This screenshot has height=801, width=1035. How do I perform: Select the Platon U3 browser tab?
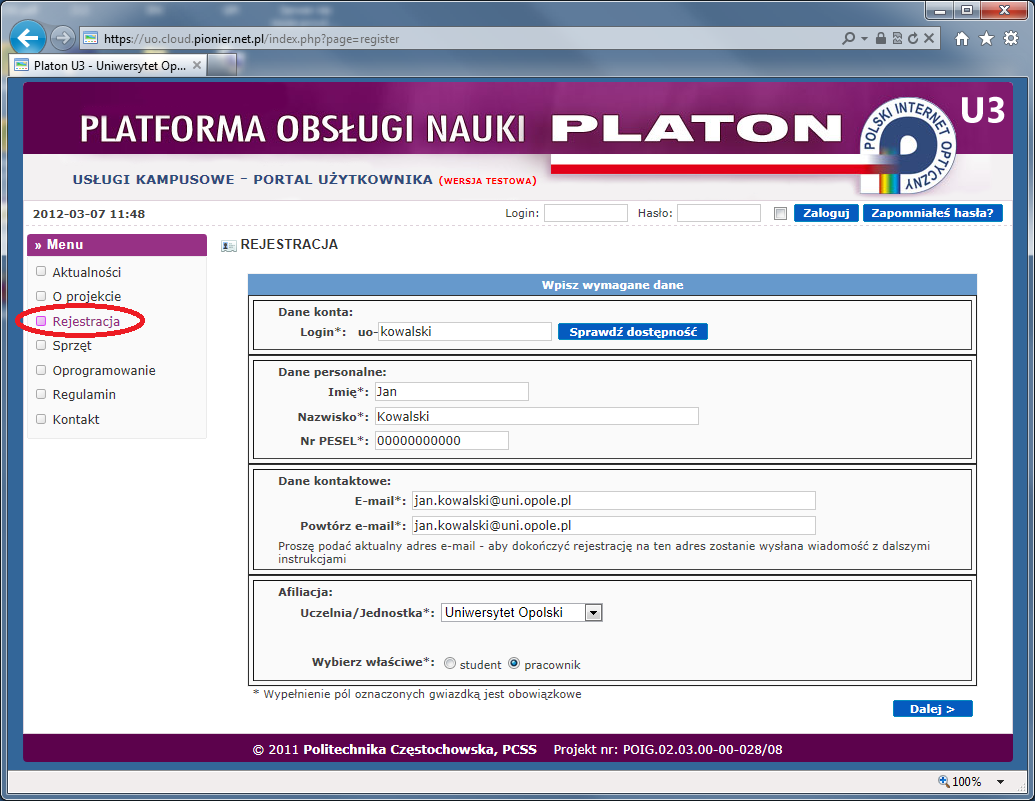108,65
